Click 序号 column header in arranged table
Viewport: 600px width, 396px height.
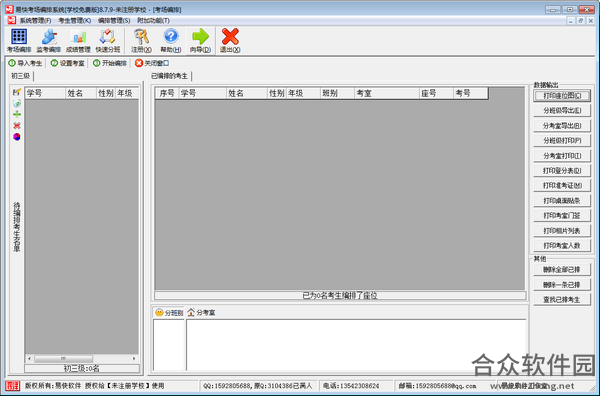(x=167, y=93)
